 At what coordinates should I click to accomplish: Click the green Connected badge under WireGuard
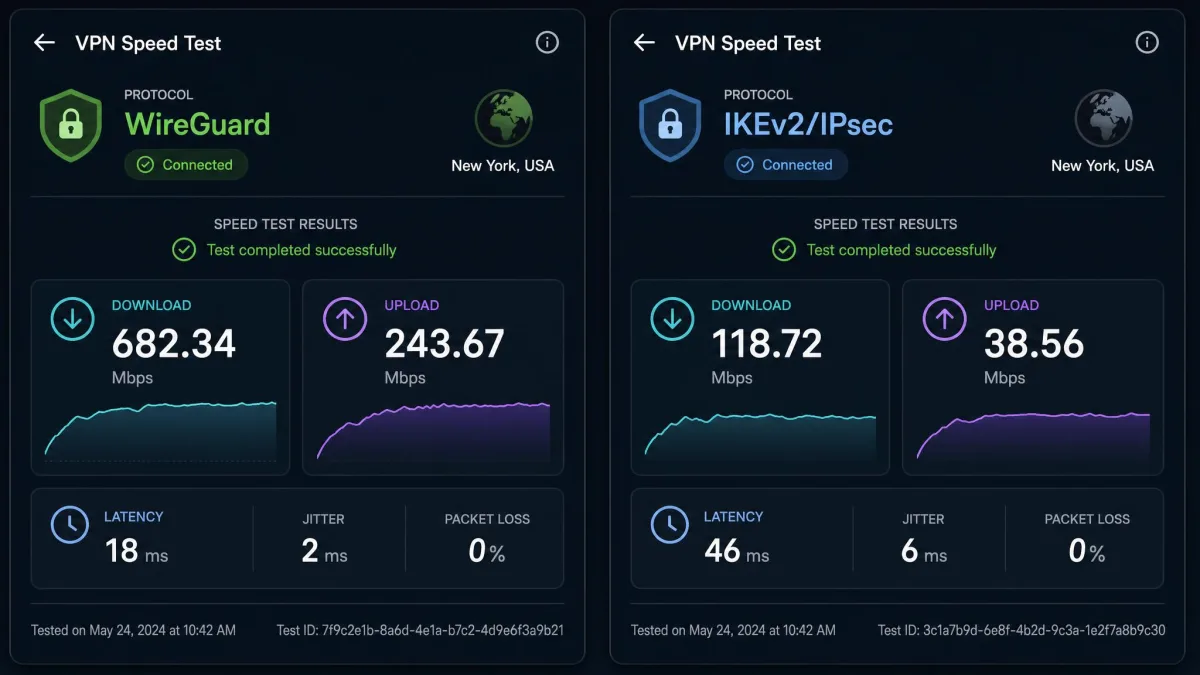click(186, 165)
